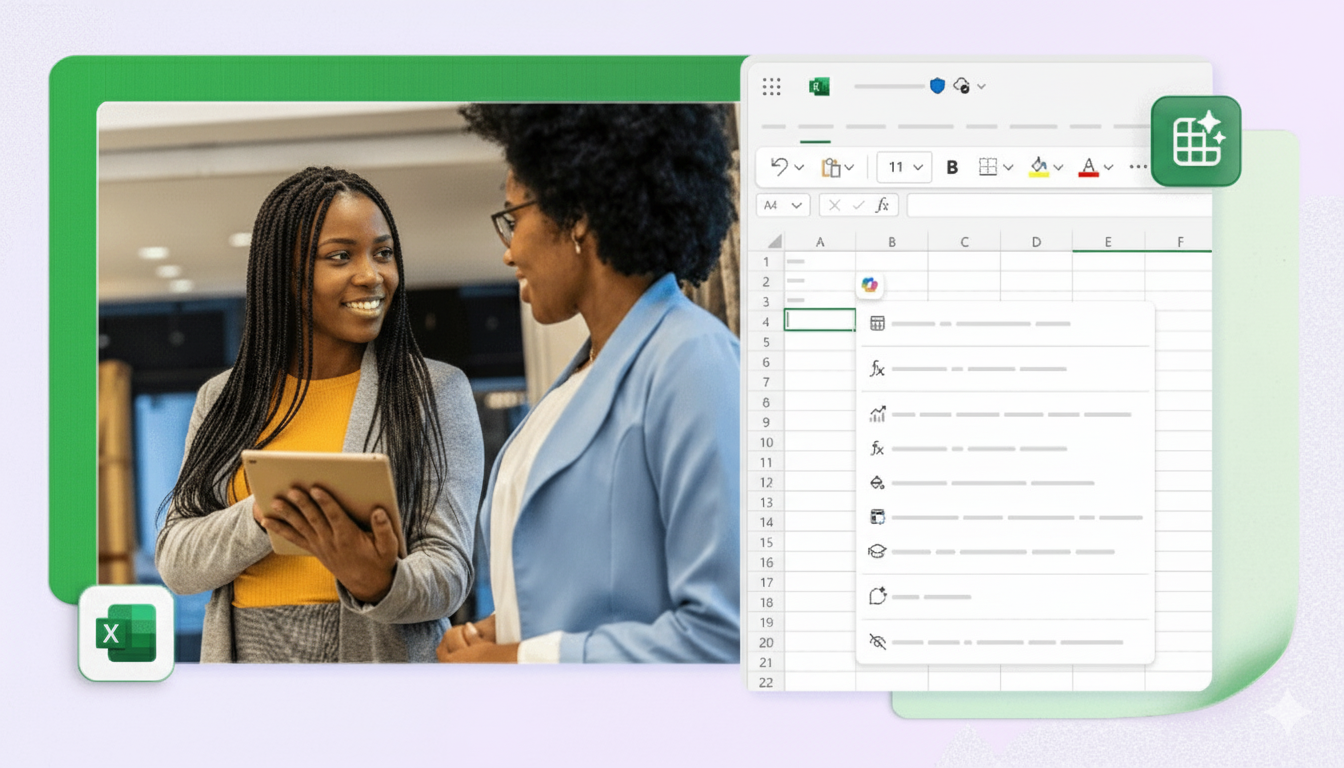Screen dimensions: 1344x768
Task: Select the graduation cap menu item
Action: [x=877, y=551]
